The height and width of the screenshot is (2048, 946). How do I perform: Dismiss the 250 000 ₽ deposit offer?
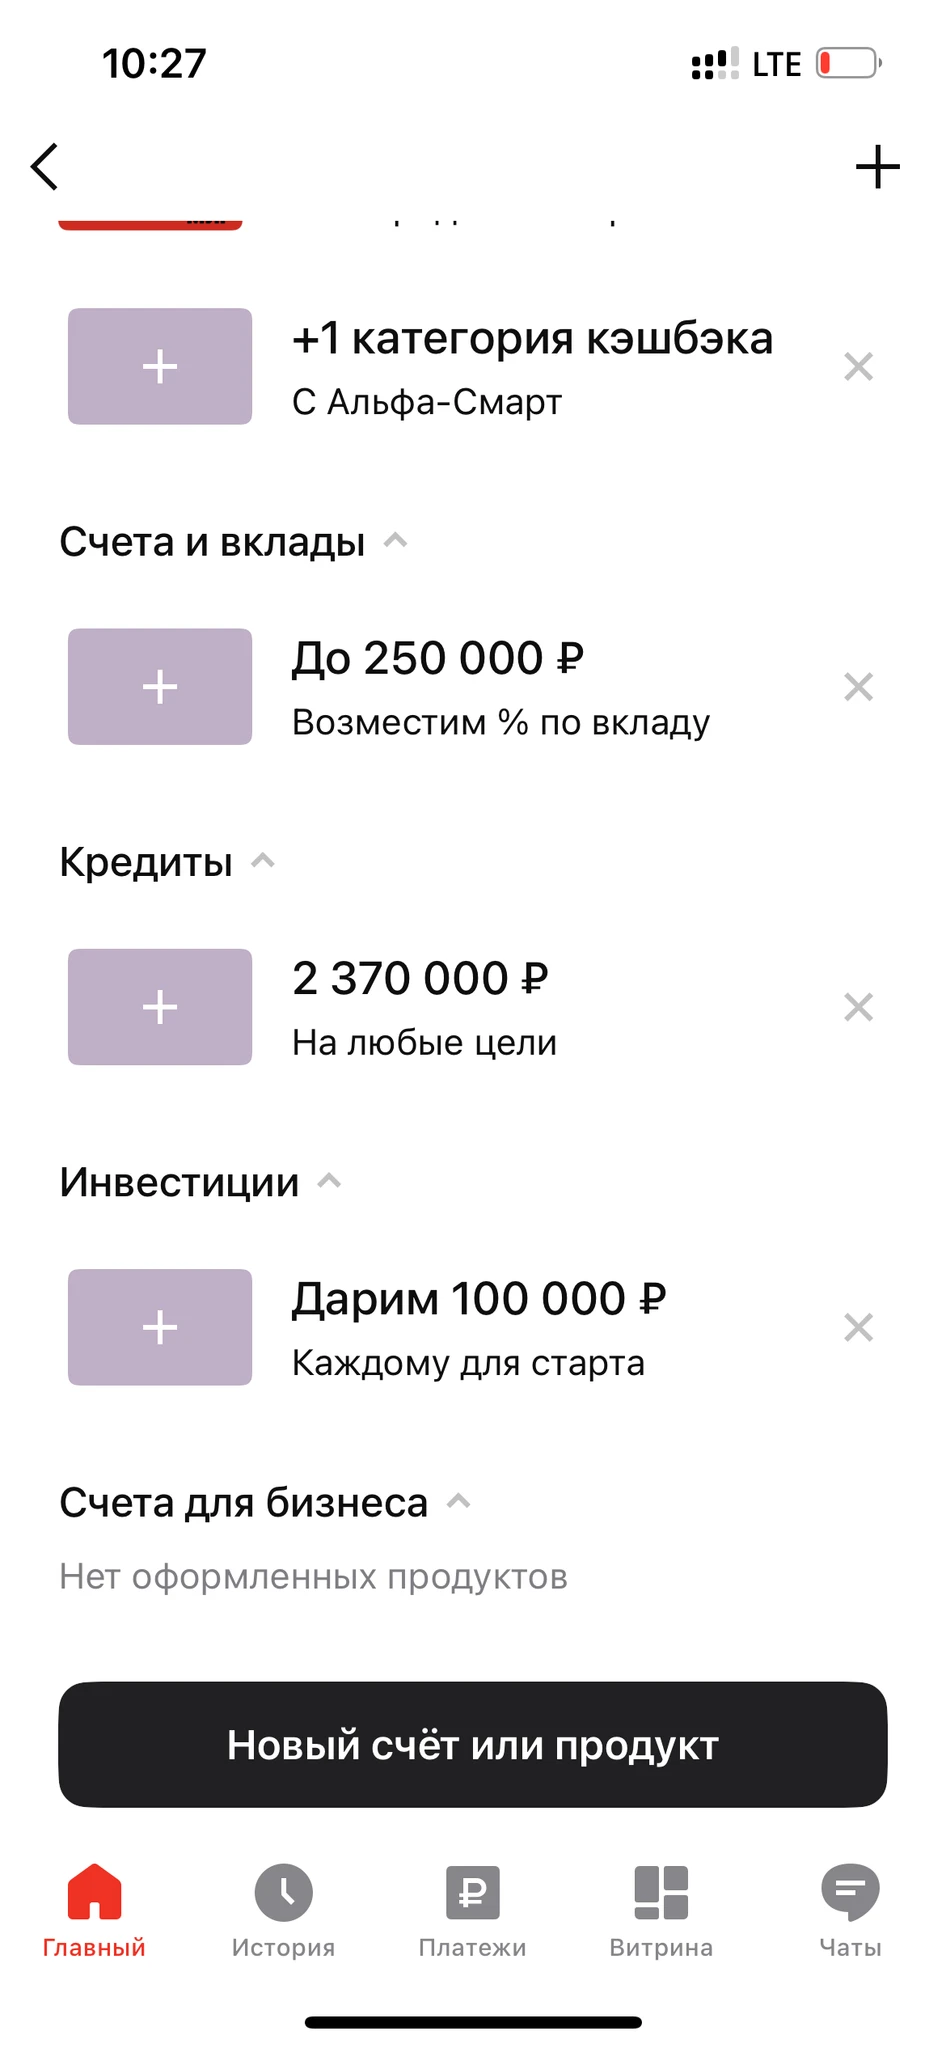858,687
